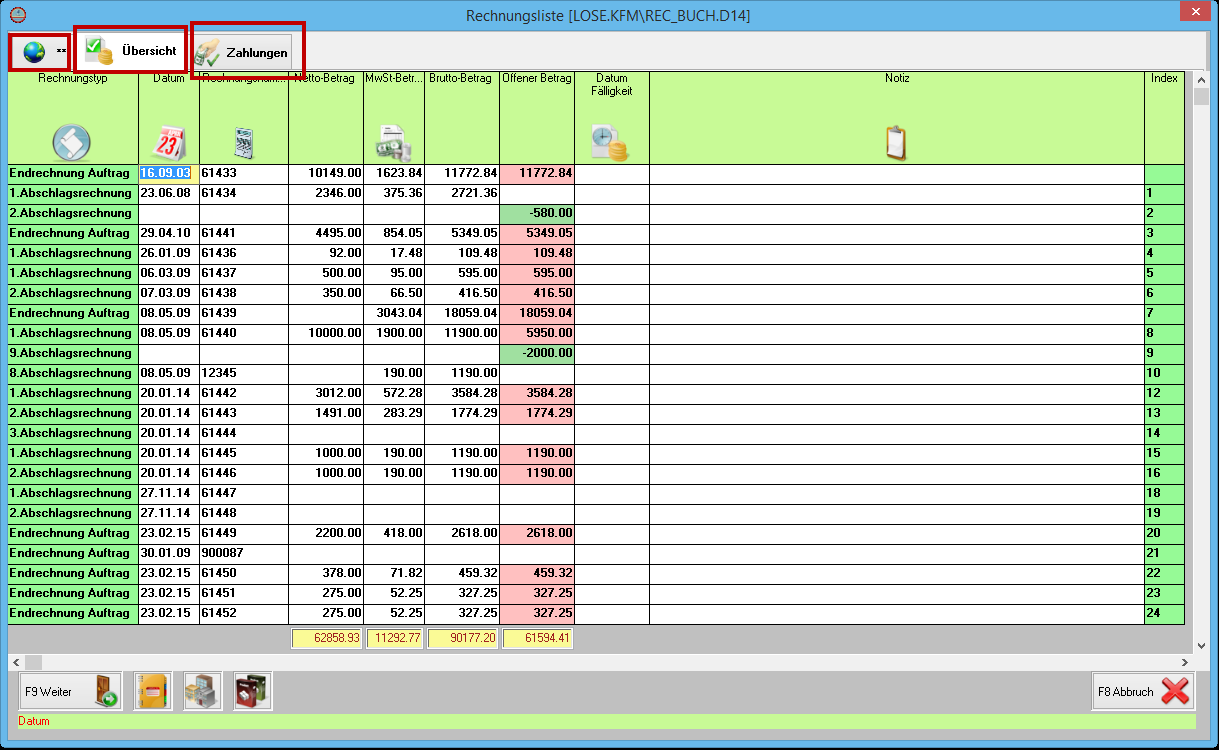1219x750 pixels.
Task: Click invoice number 900087 cell
Action: [x=244, y=553]
